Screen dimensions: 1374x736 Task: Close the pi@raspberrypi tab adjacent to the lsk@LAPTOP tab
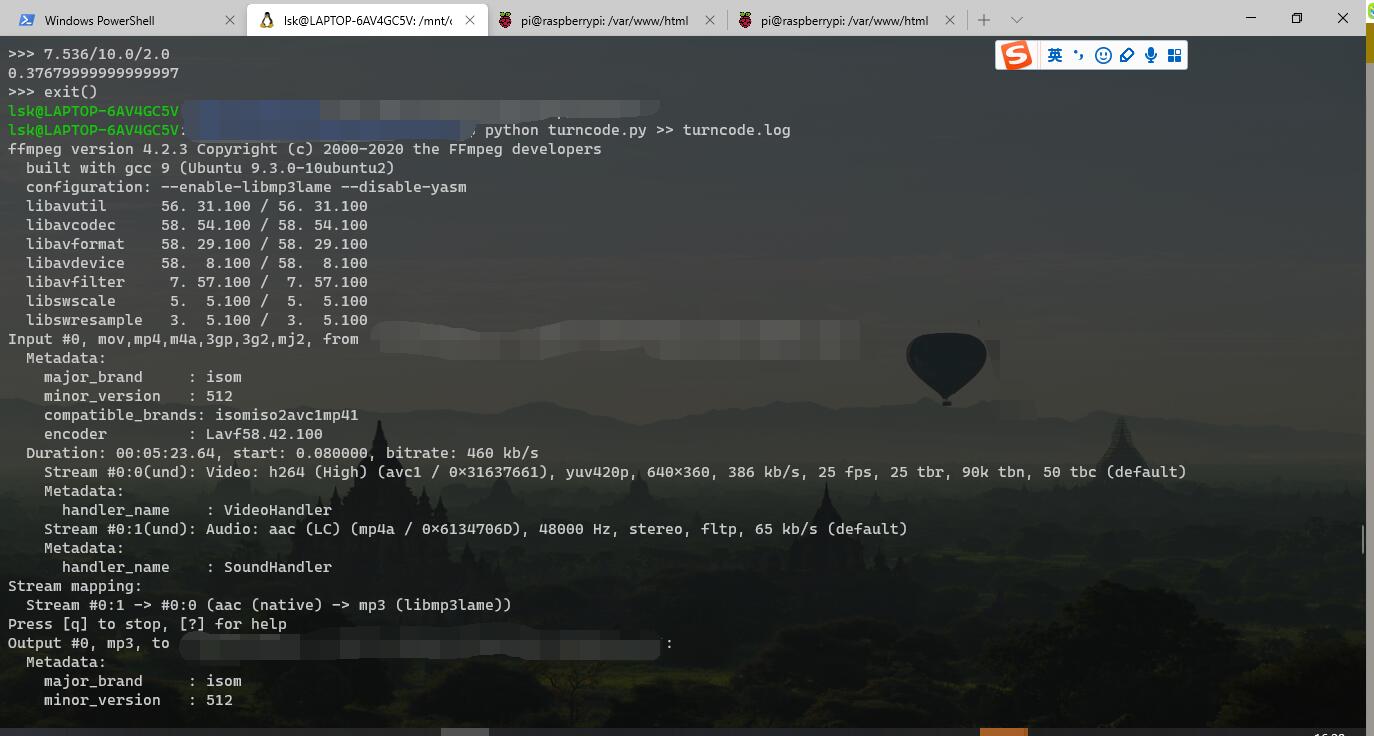(710, 20)
